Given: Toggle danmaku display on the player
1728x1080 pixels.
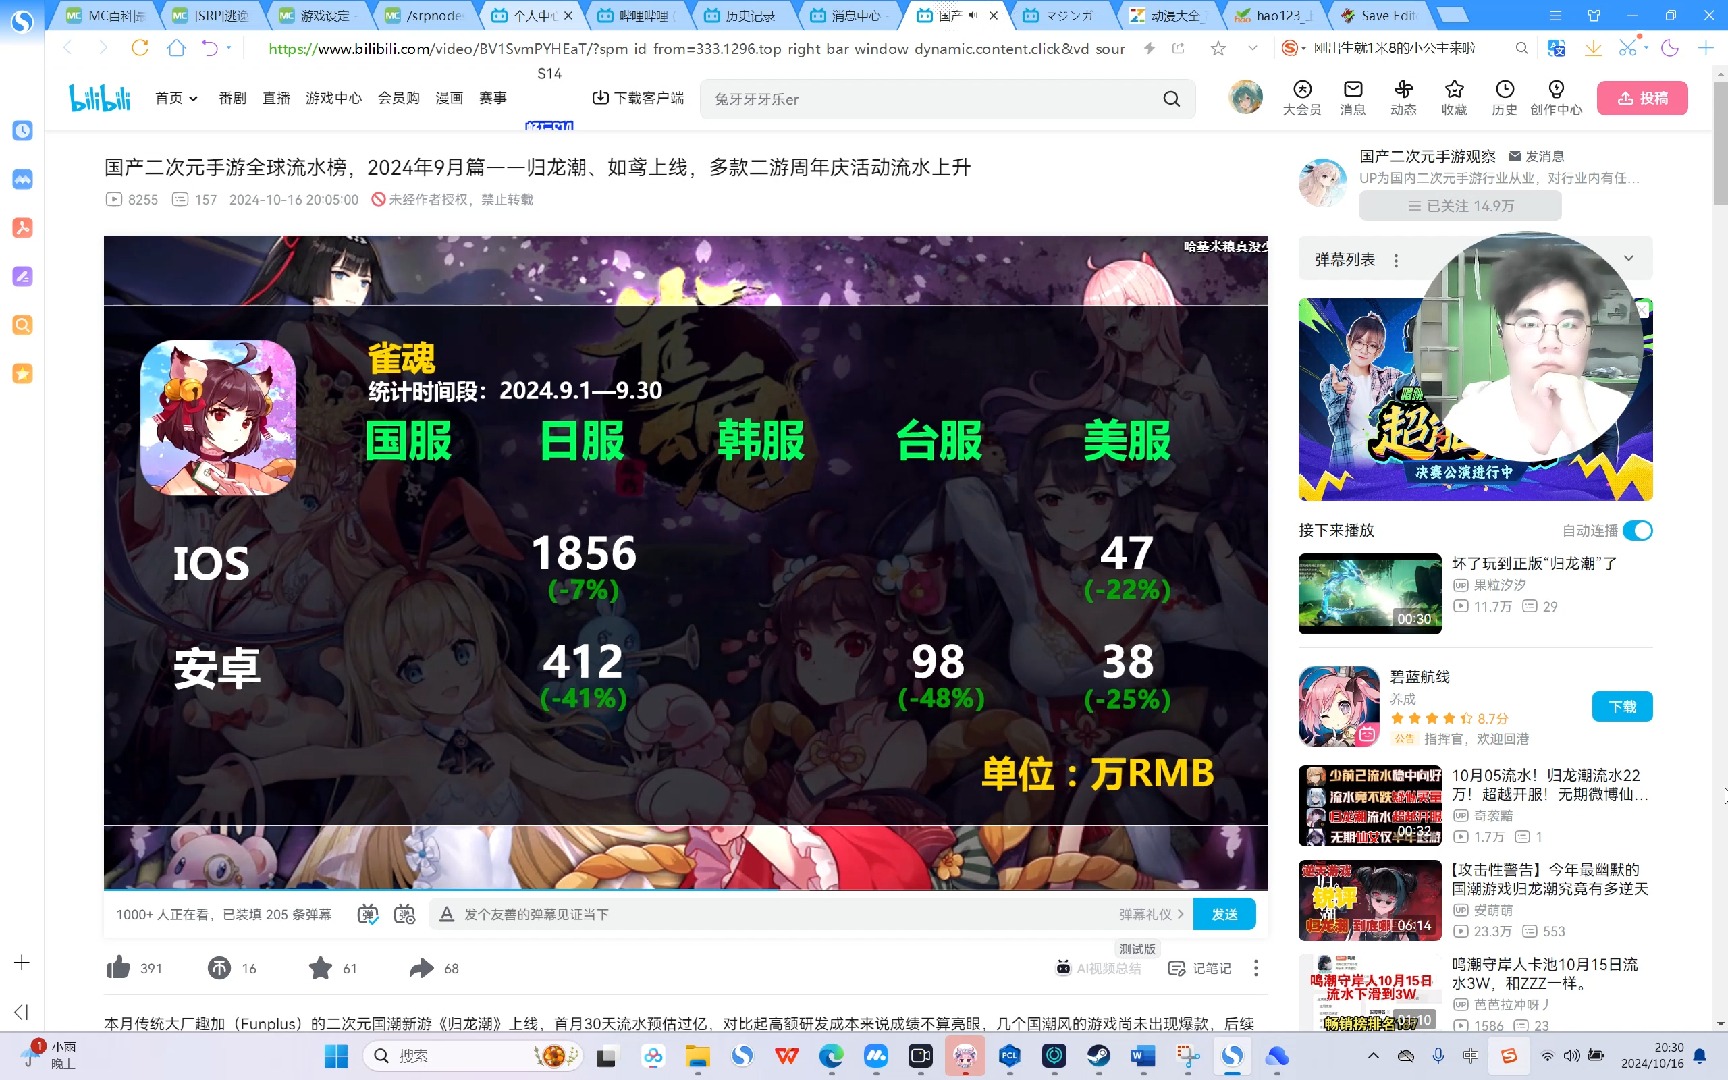Looking at the screenshot, I should point(368,914).
